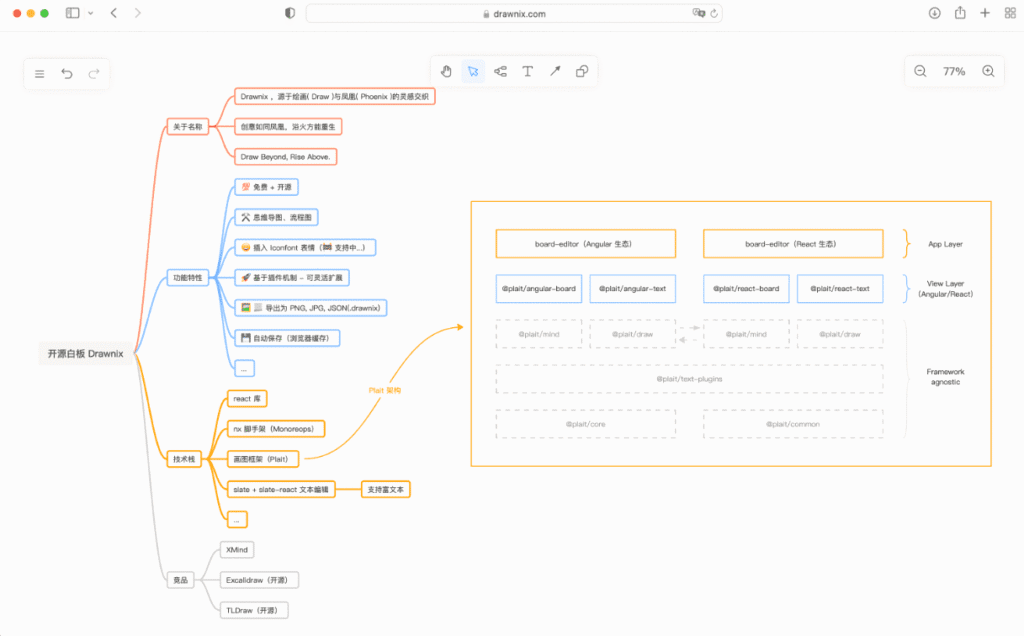The image size is (1024, 636).
Task: Pick the Arrow line tool
Action: click(555, 71)
